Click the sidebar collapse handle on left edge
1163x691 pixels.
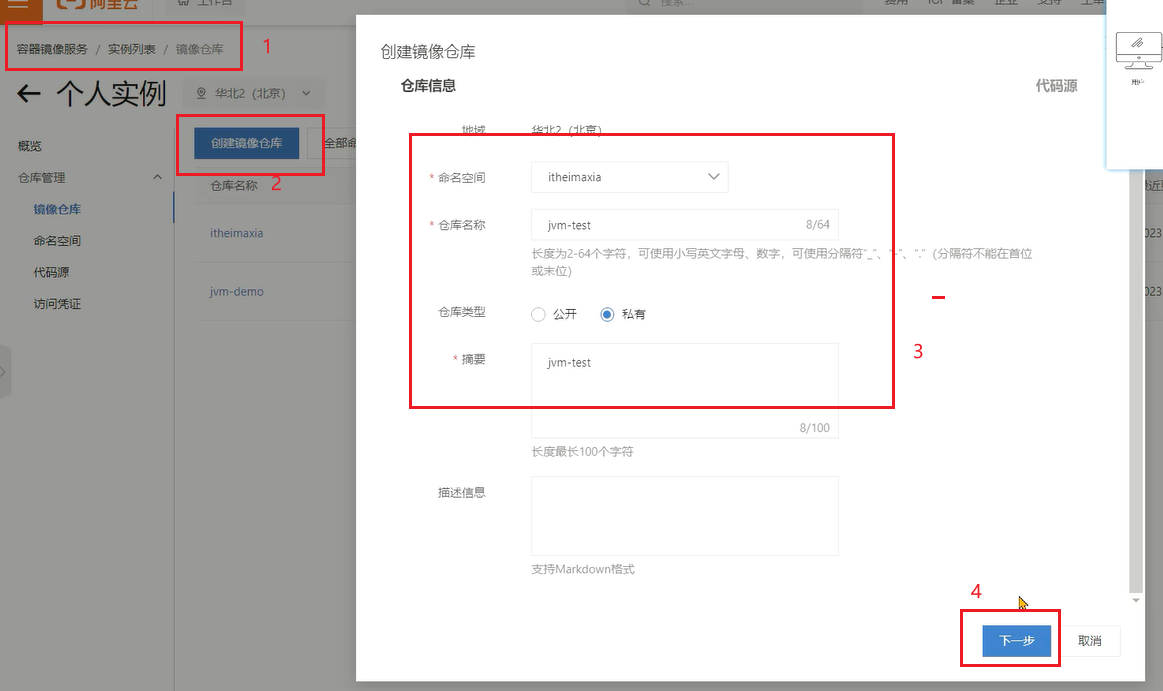coord(5,371)
